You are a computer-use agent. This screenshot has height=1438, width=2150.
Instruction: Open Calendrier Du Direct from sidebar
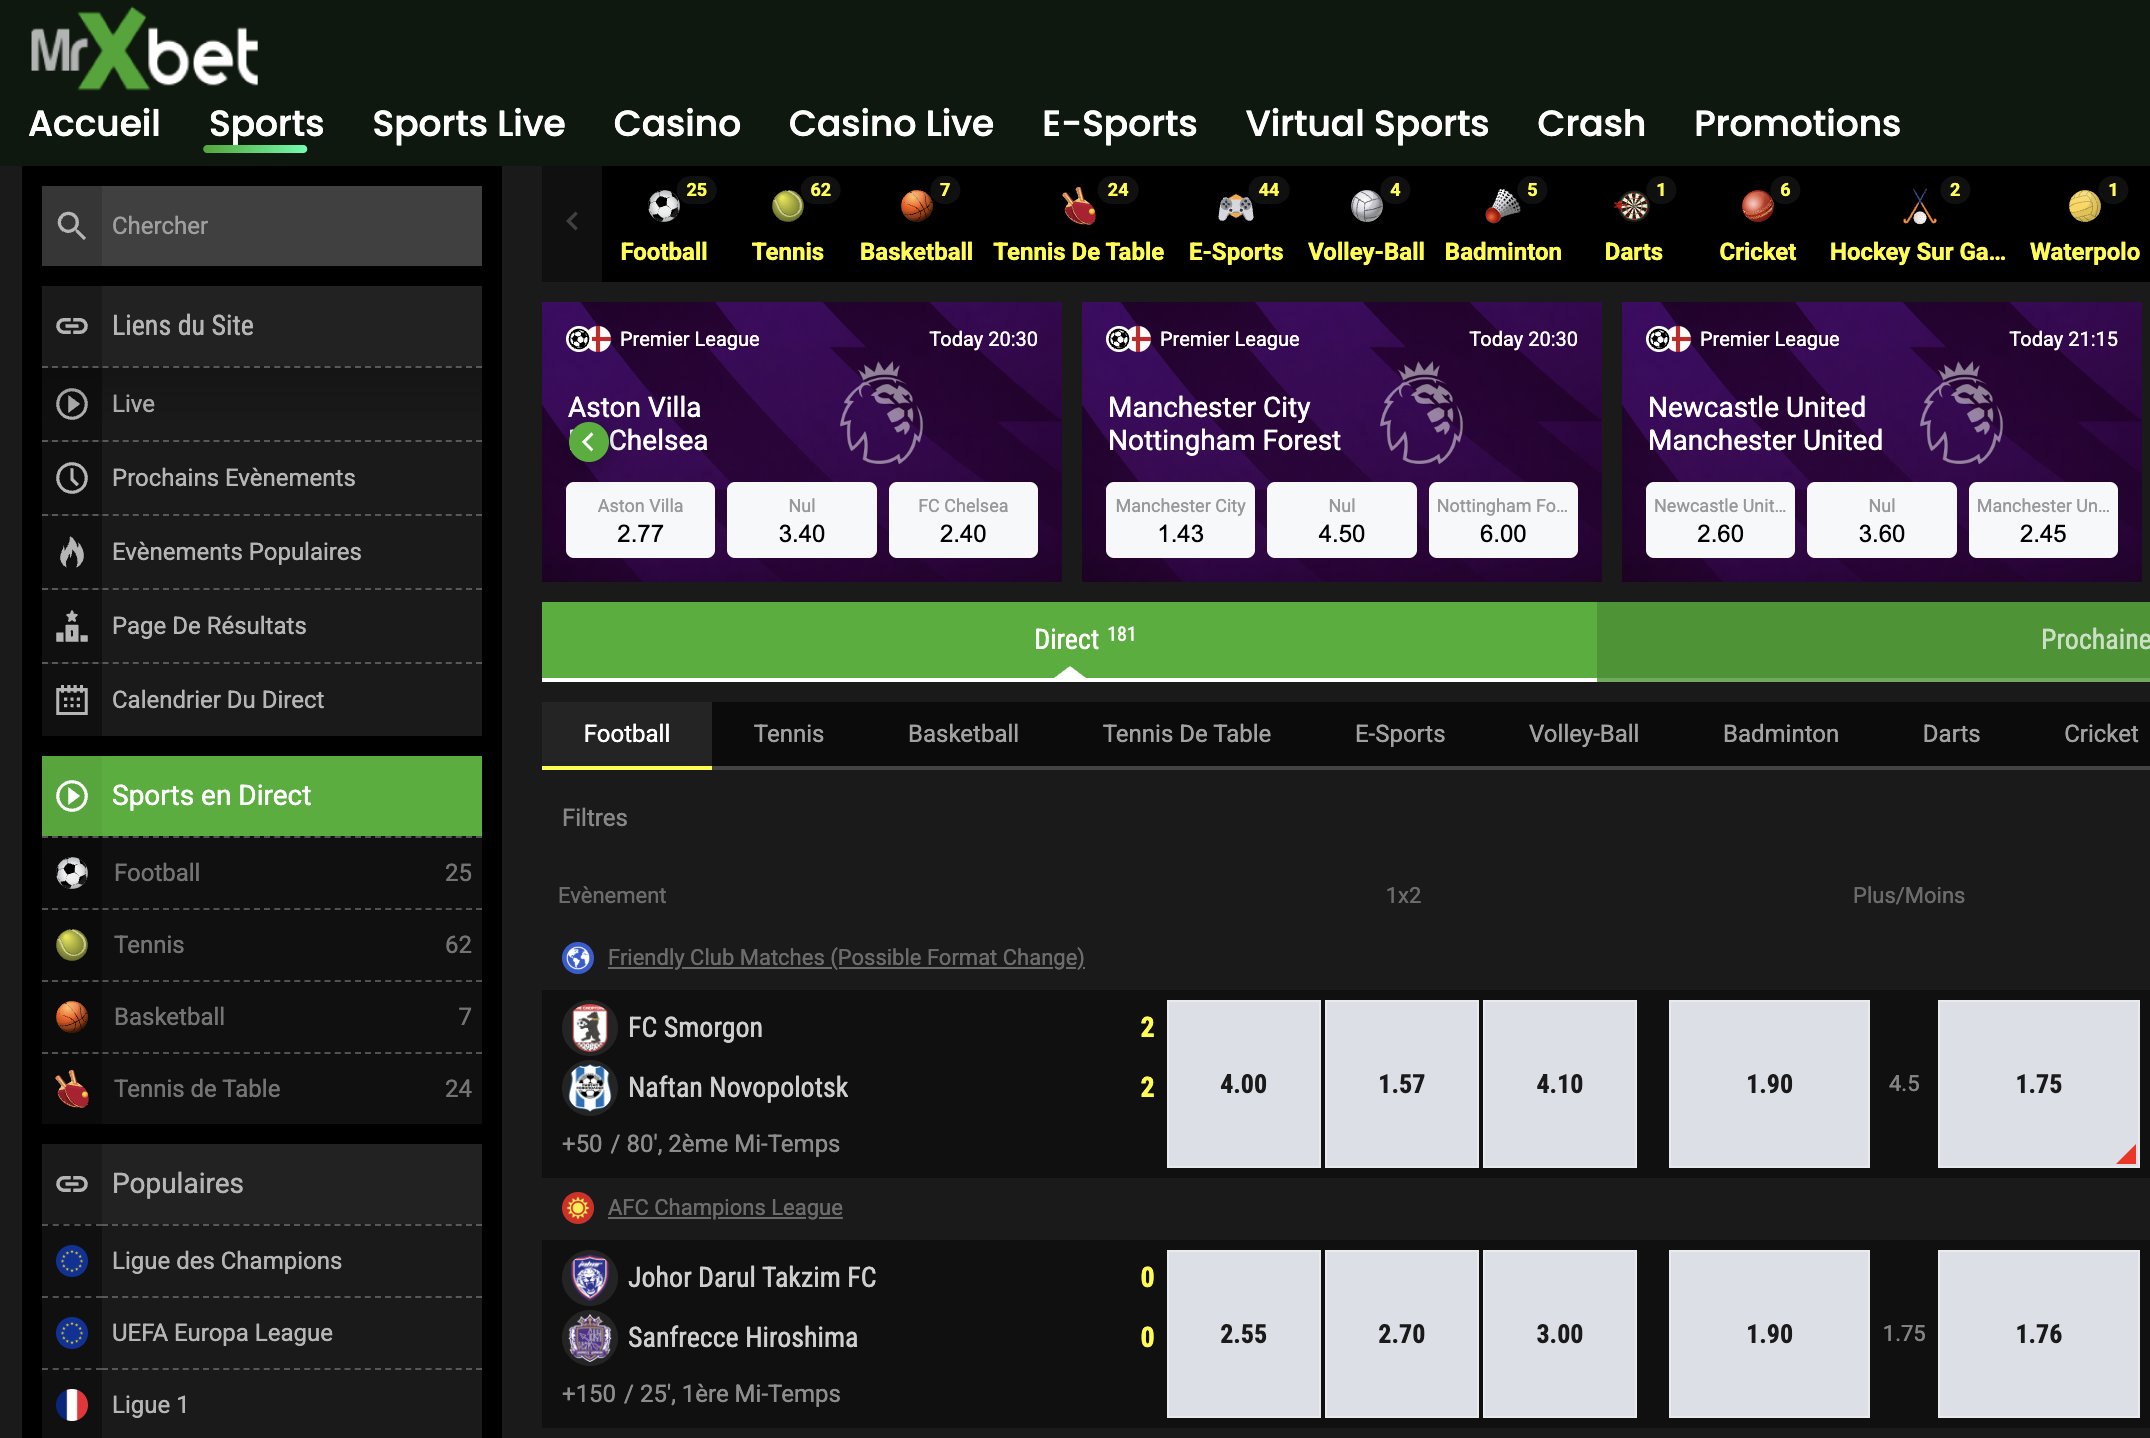(218, 700)
